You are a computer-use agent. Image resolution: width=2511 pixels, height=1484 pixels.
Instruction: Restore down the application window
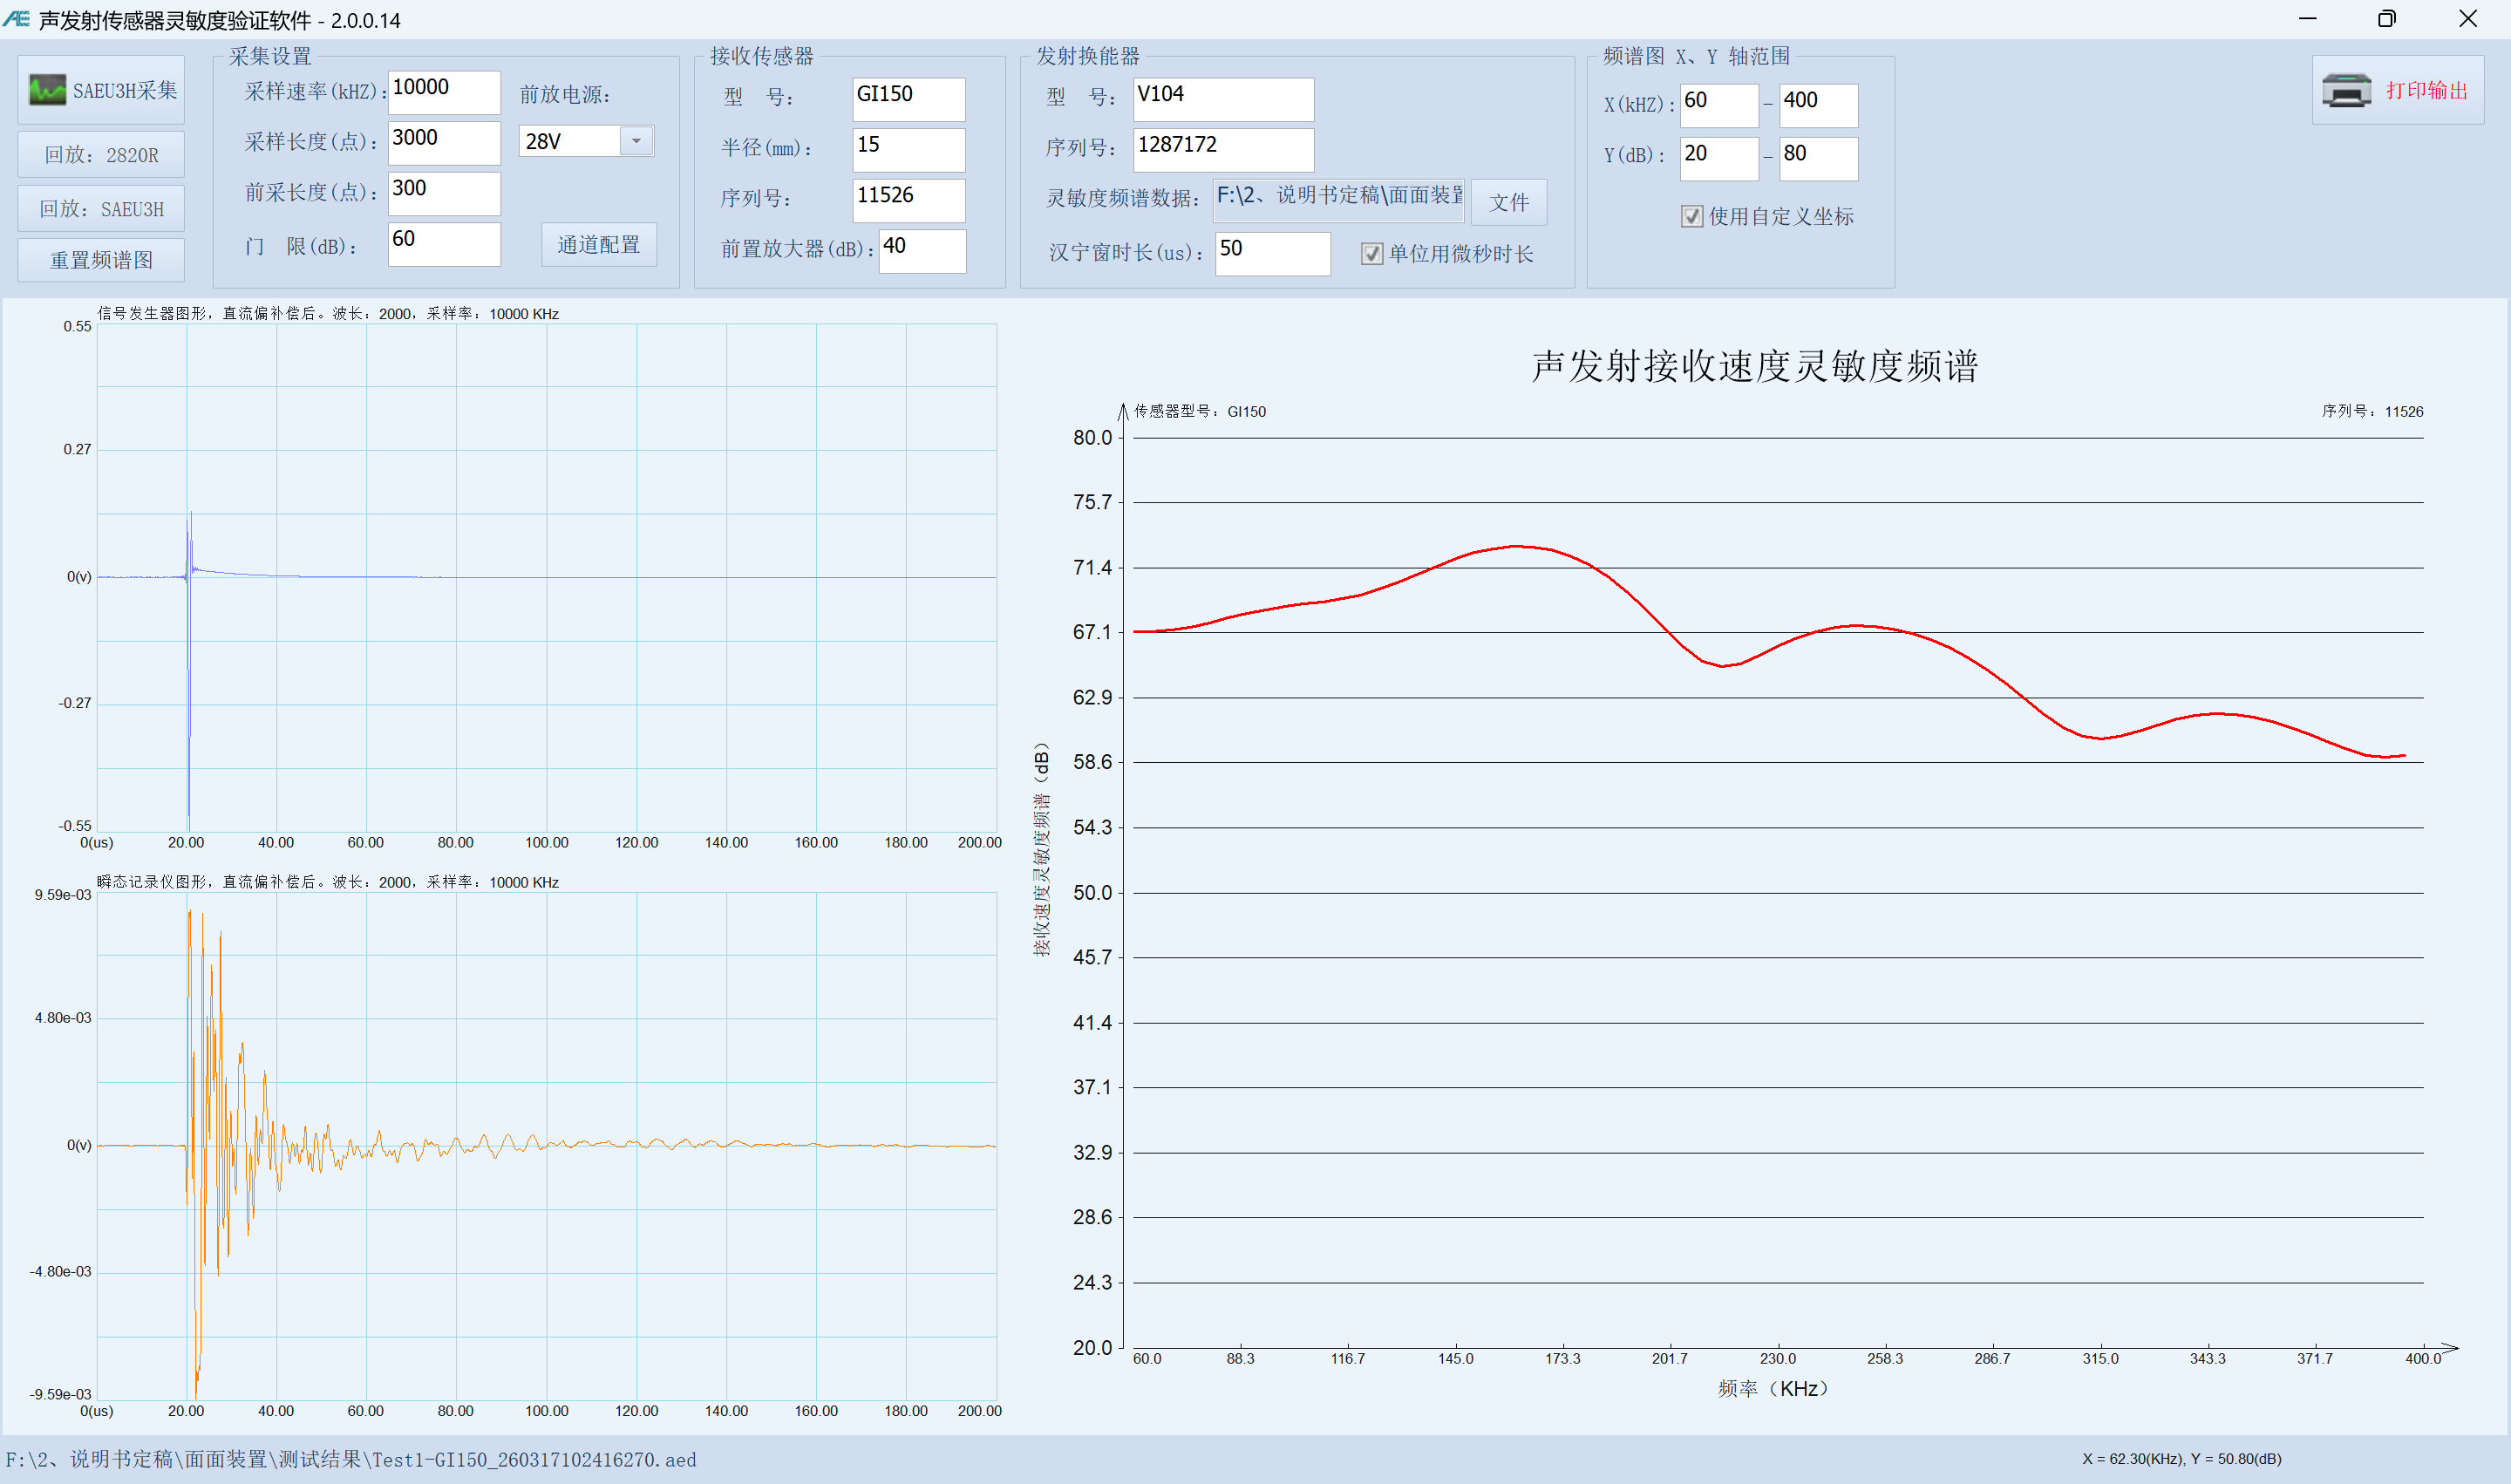coord(2386,19)
